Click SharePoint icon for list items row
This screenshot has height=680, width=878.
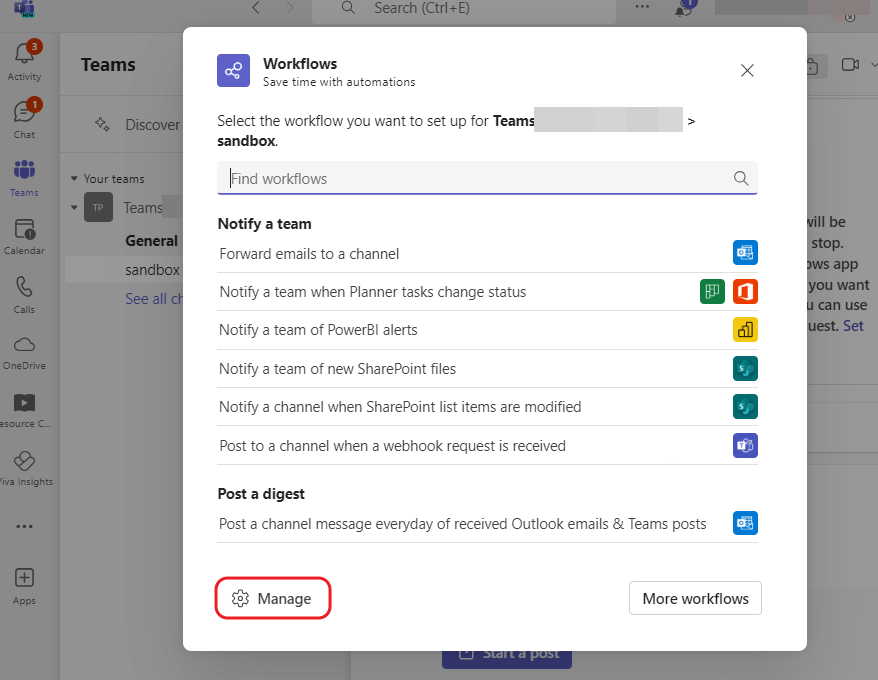[x=745, y=407]
